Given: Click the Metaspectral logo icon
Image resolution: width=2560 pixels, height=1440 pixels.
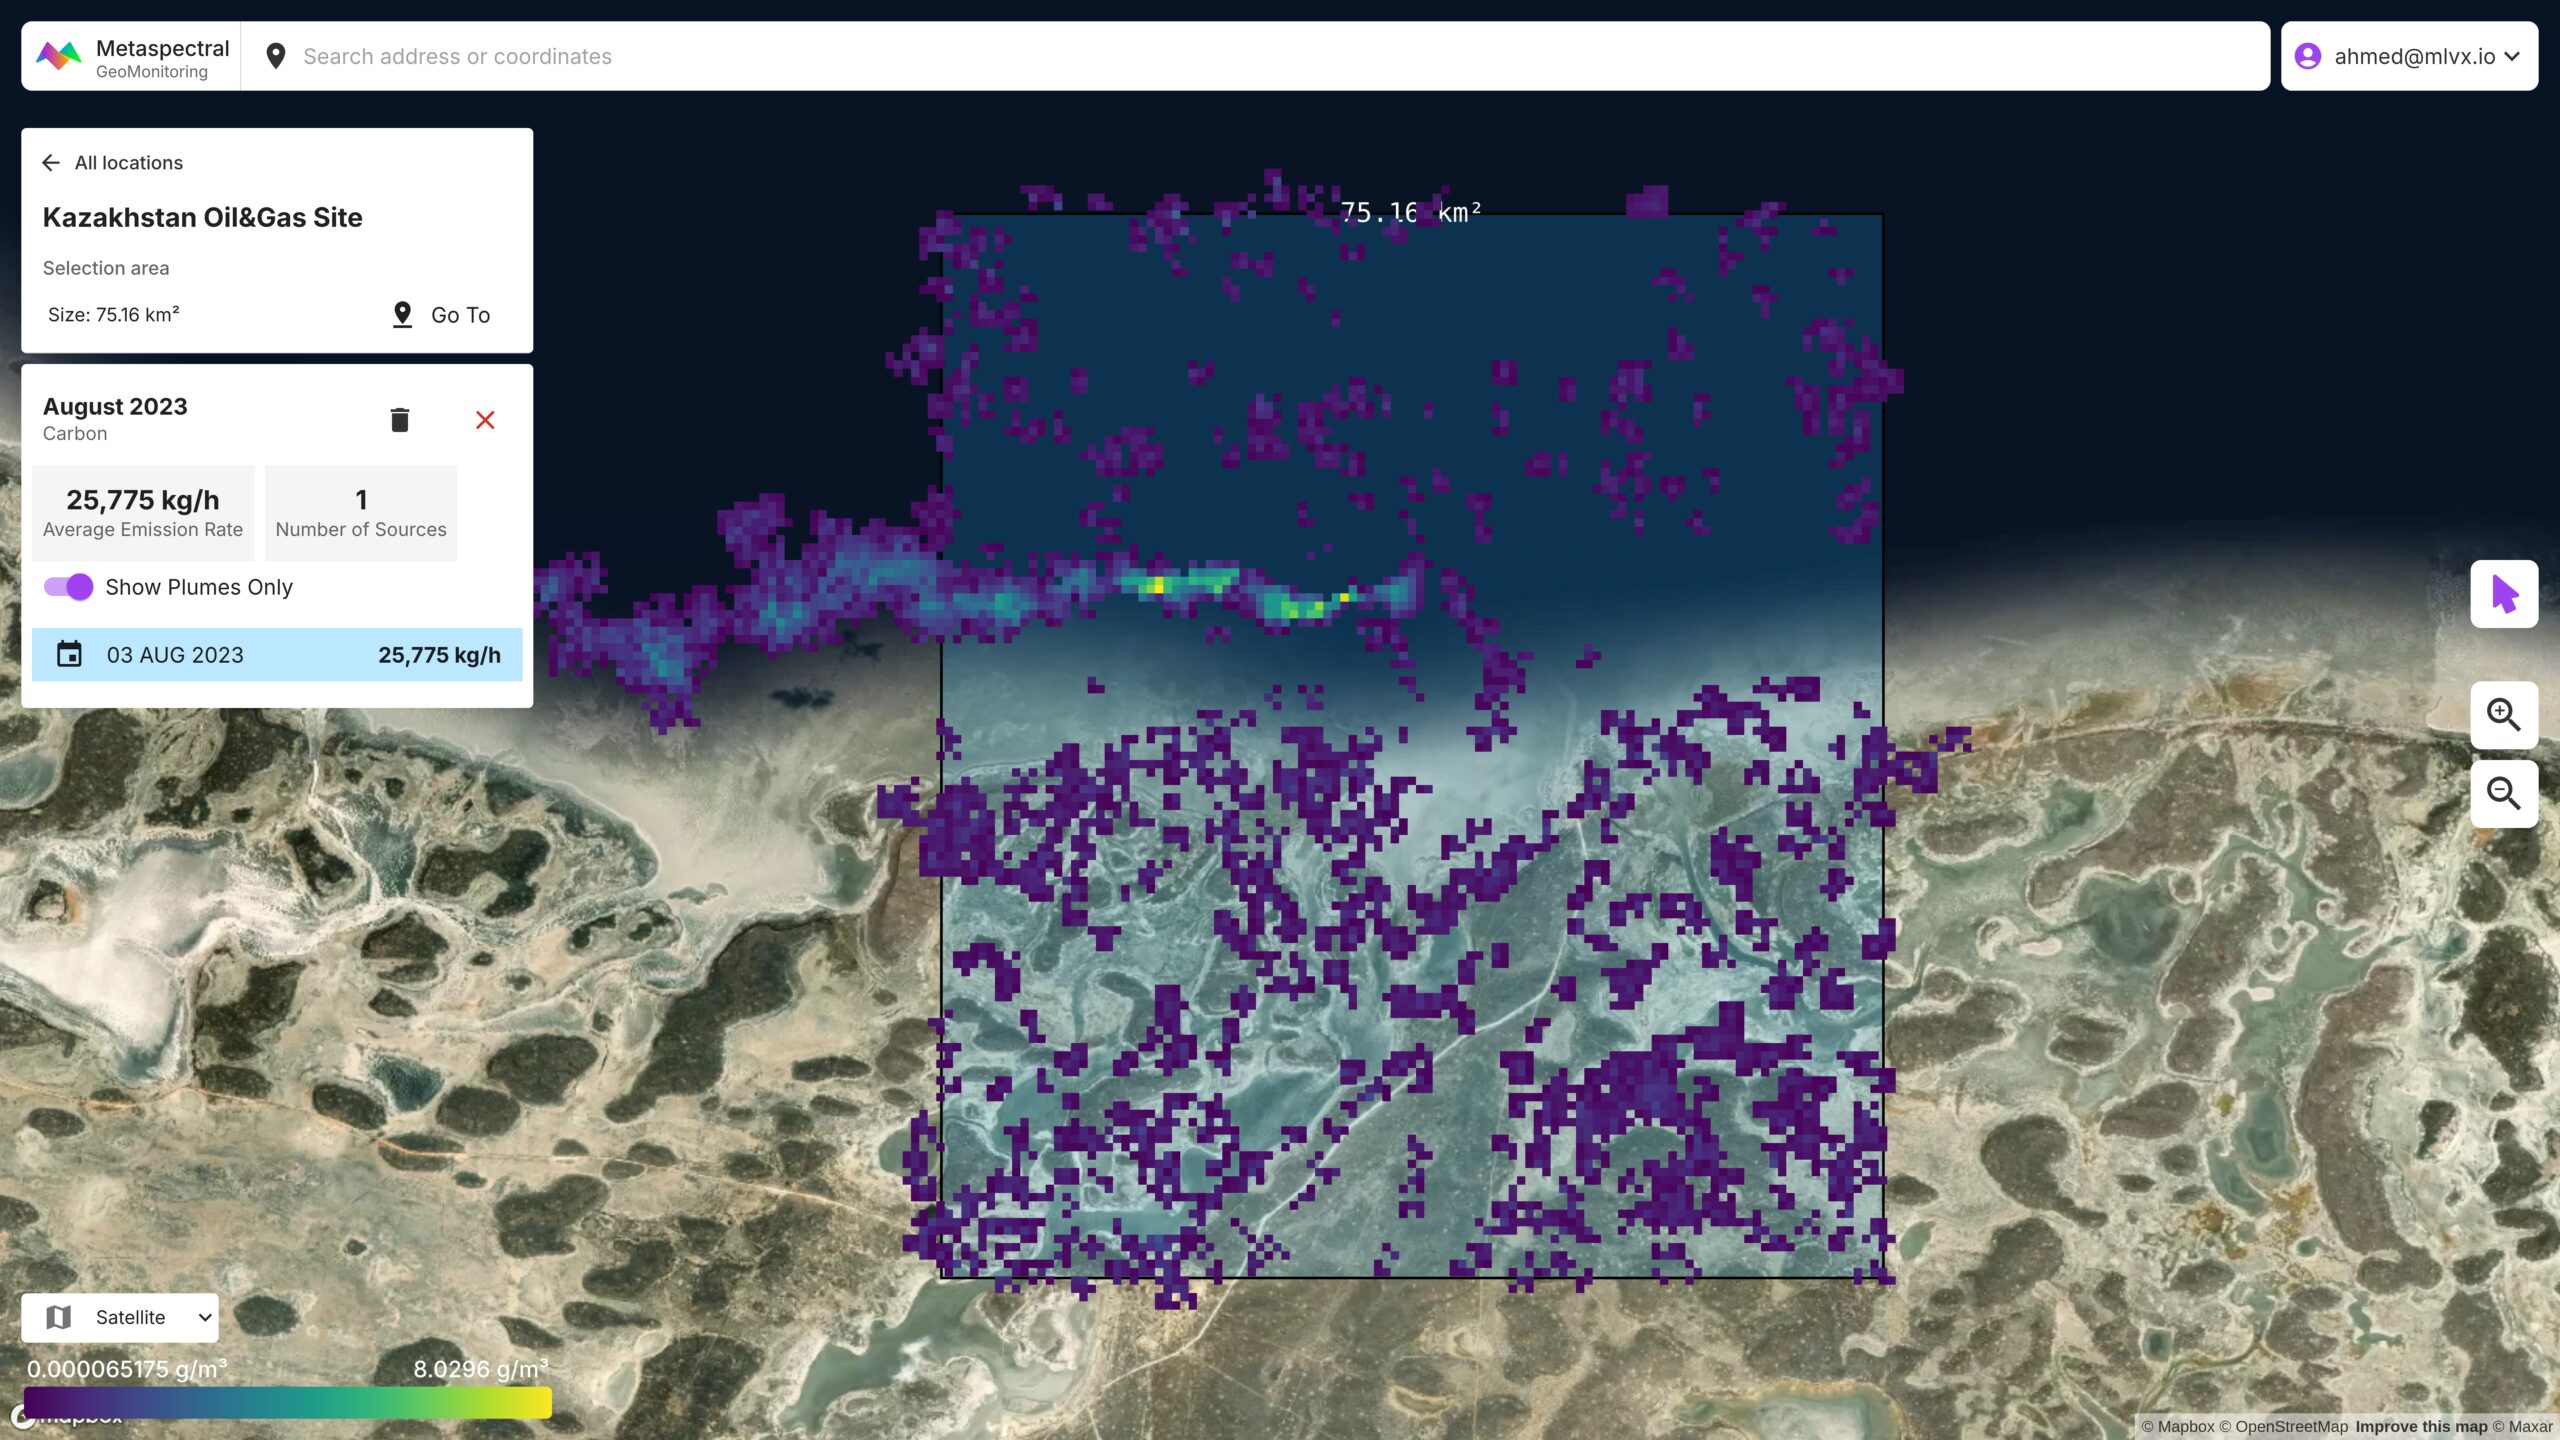Looking at the screenshot, I should [x=58, y=56].
